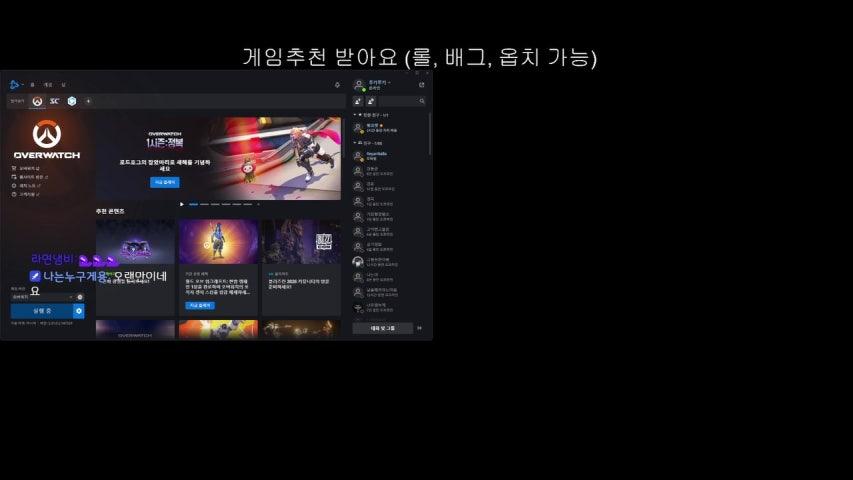
Task: Open the blue hero skin recommended card
Action: (218, 267)
